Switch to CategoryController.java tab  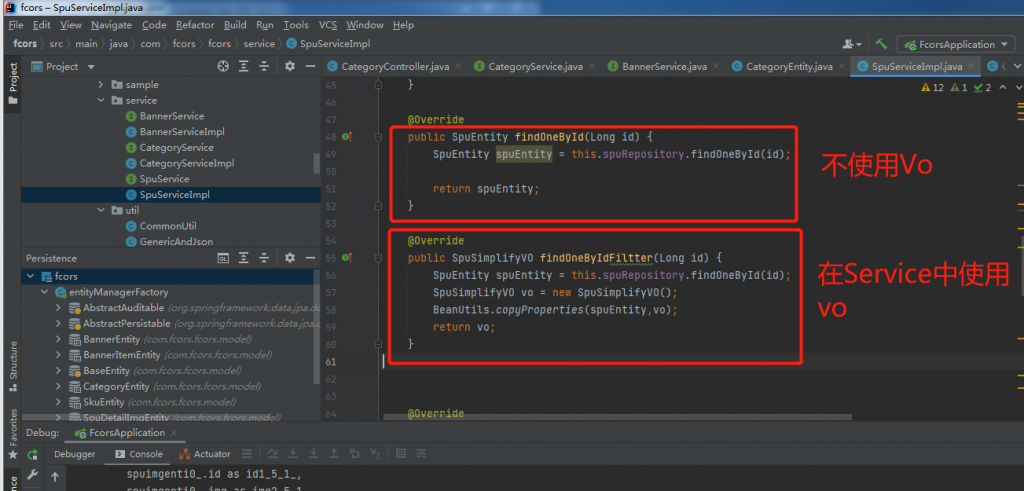pos(388,67)
